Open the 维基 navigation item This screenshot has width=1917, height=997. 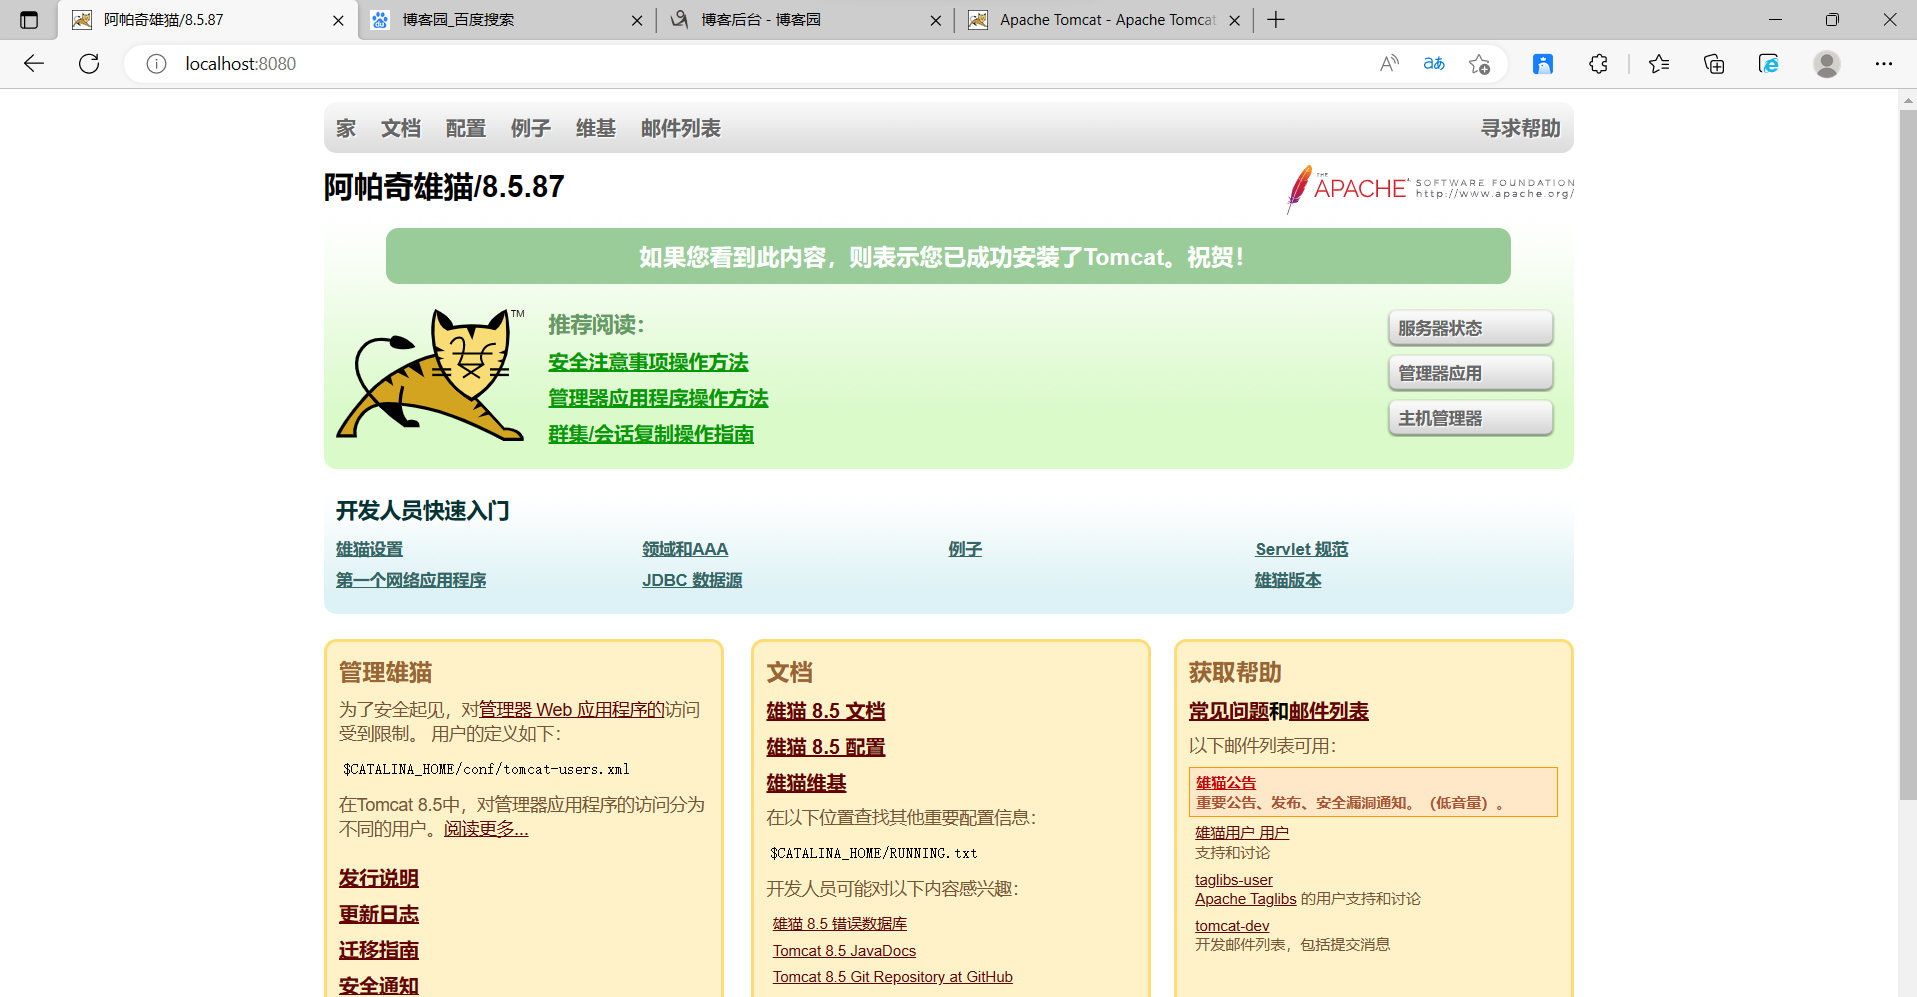click(596, 129)
